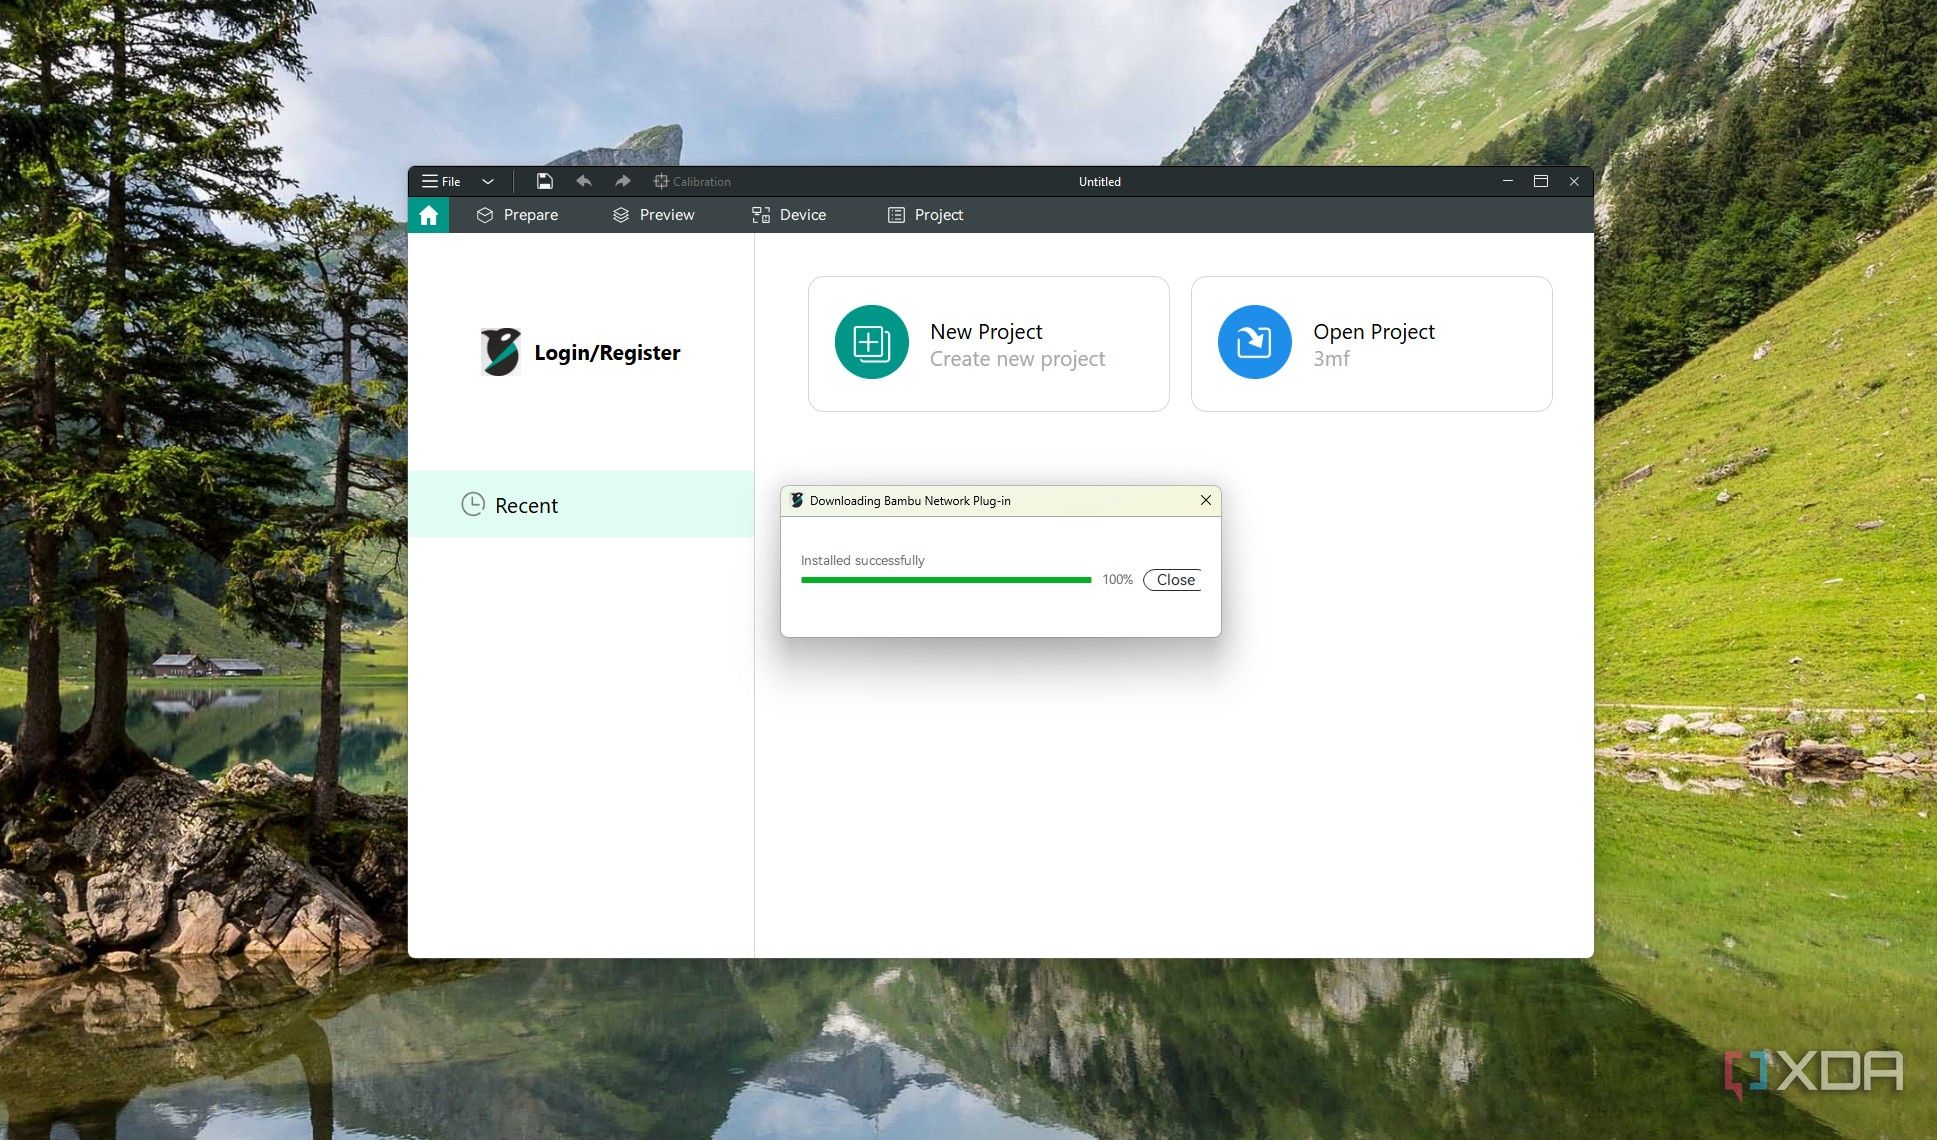Open the Calibration menu
This screenshot has height=1140, width=1937.
[x=692, y=181]
